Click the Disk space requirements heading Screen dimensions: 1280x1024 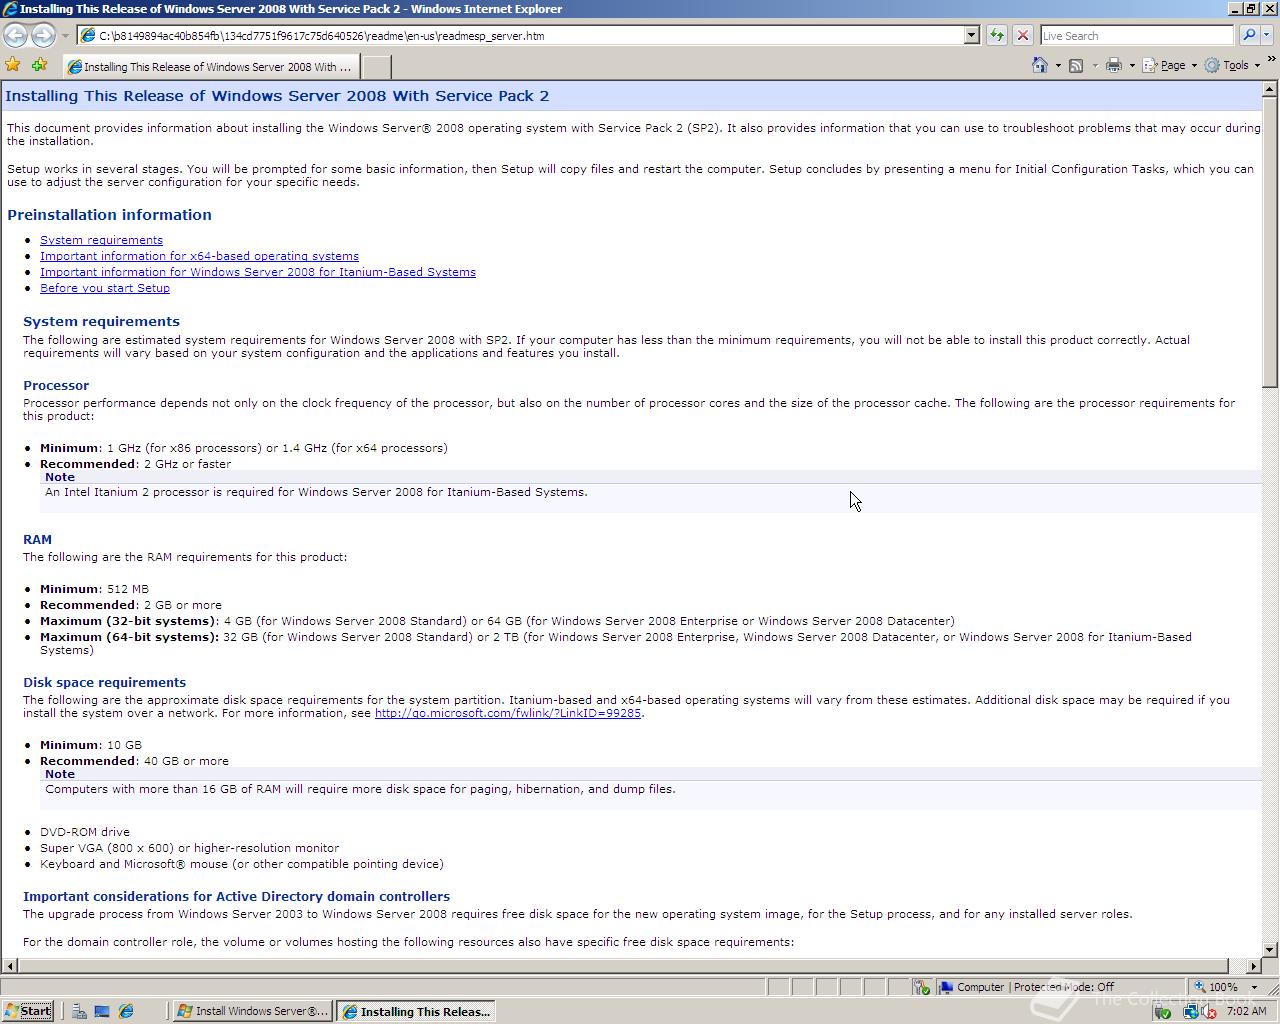[x=104, y=682]
